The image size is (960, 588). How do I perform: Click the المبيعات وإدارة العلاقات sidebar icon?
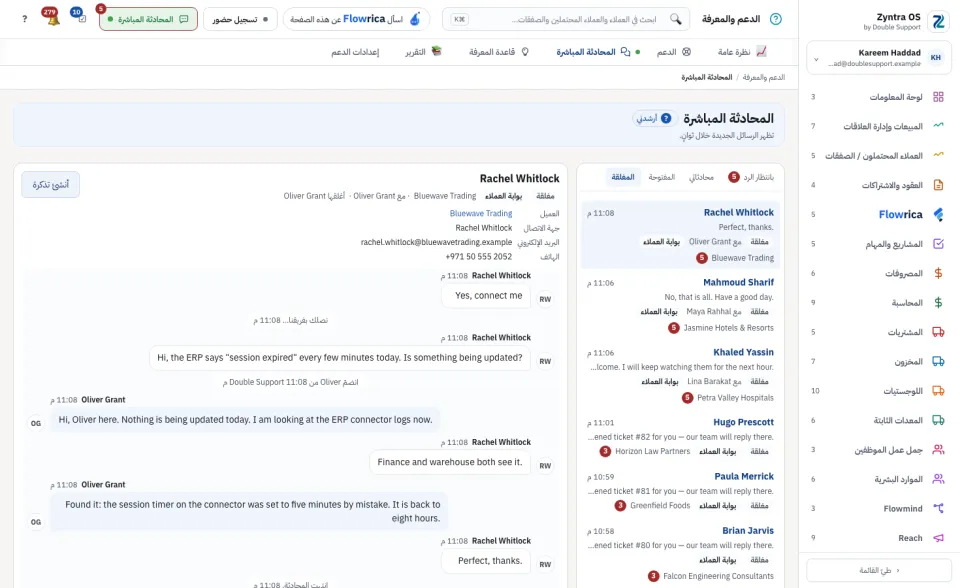pyautogui.click(x=938, y=126)
